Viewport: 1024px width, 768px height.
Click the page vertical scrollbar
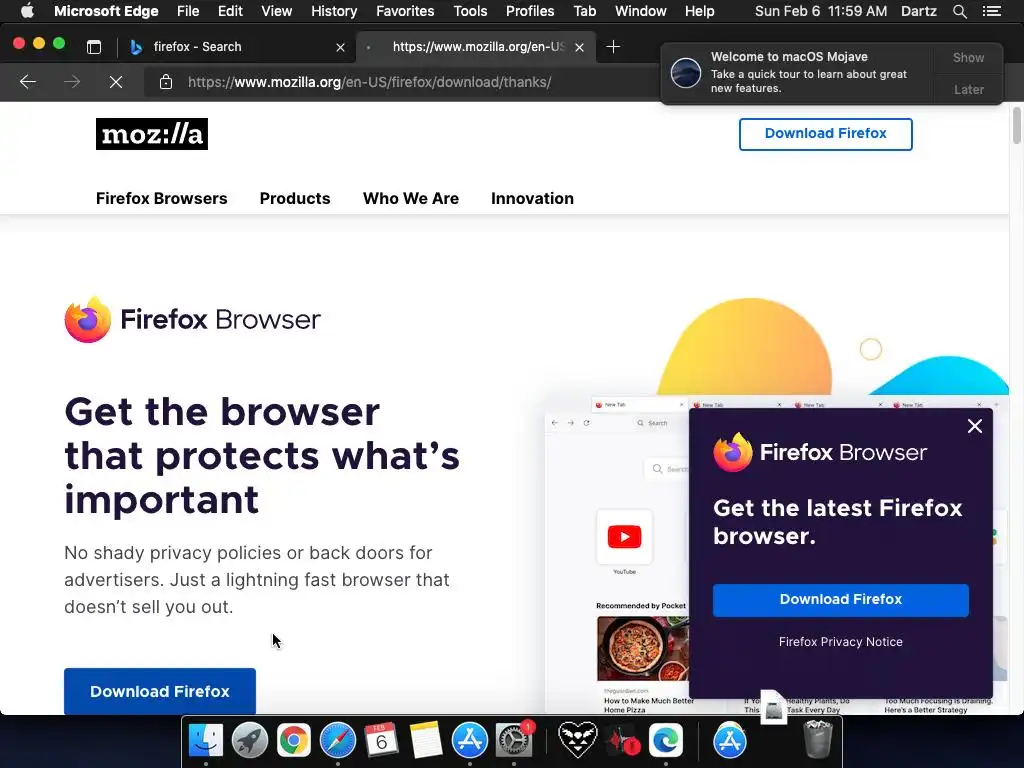pos(1016,125)
